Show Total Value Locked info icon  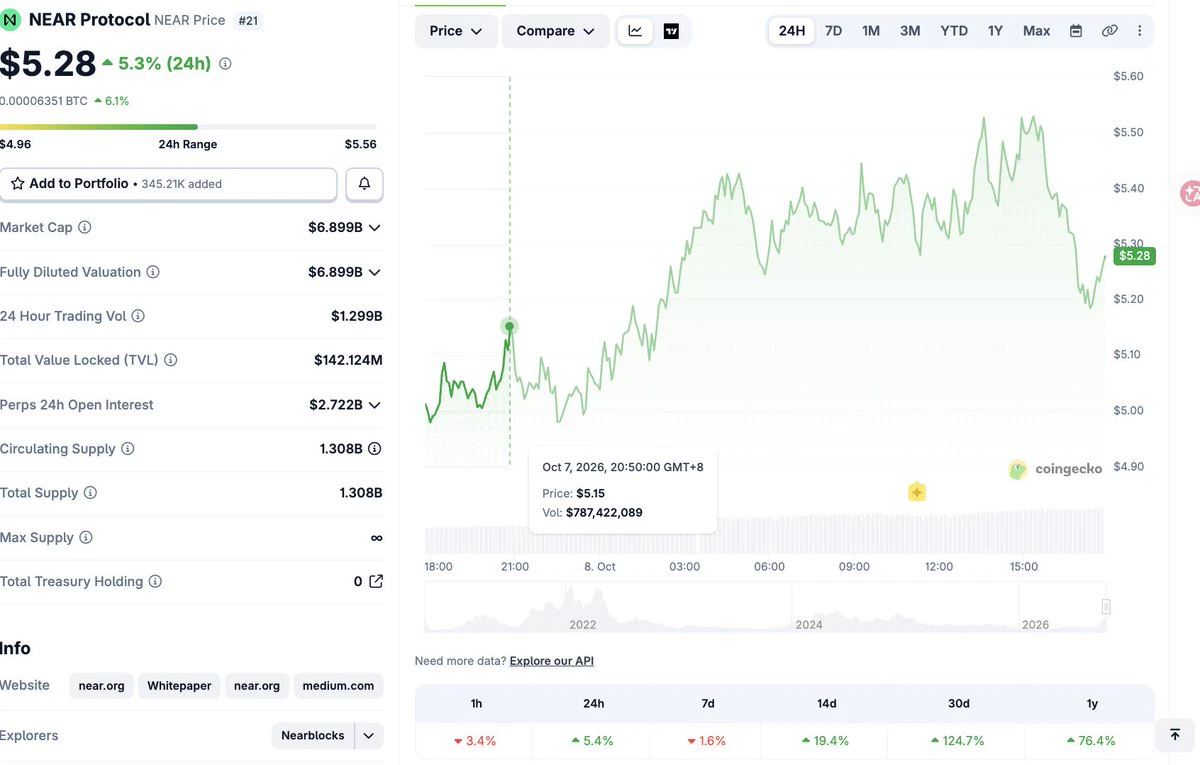171,360
